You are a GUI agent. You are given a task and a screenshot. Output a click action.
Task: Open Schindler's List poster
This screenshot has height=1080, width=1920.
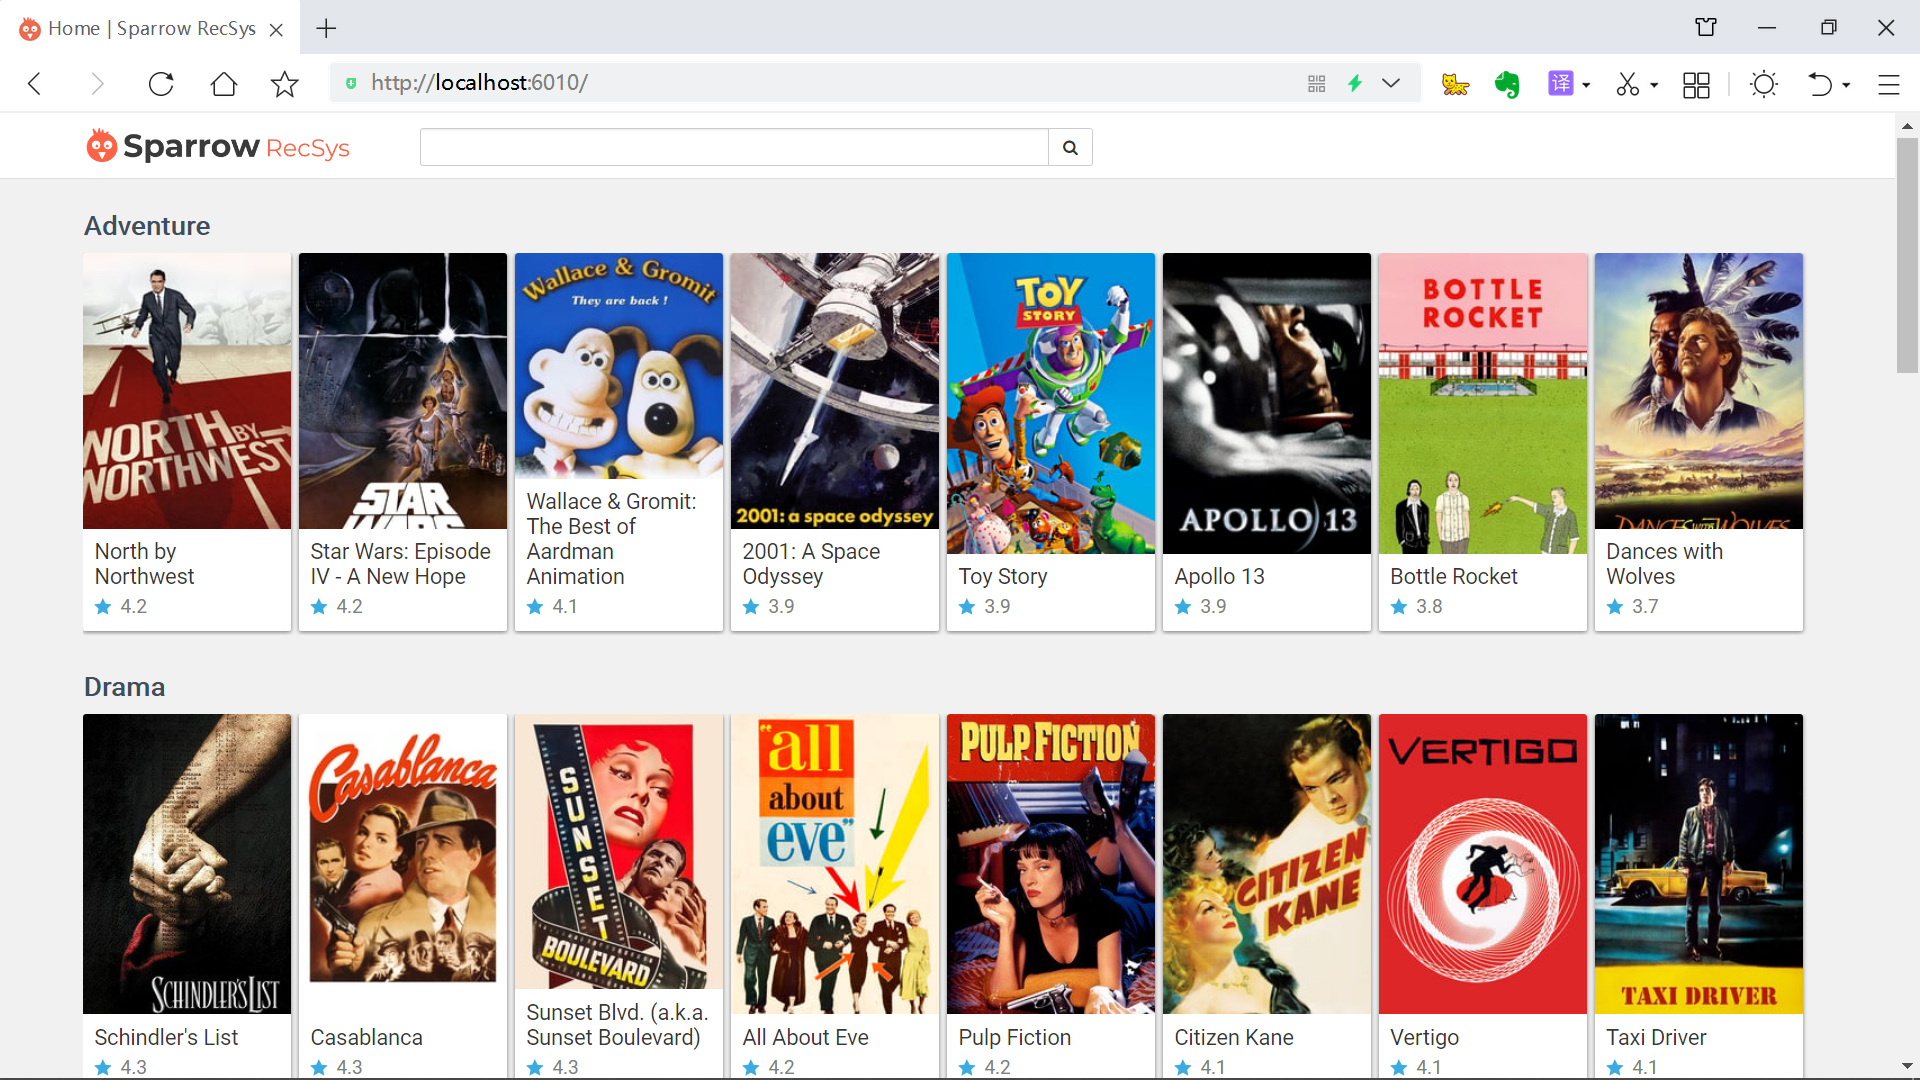point(187,864)
